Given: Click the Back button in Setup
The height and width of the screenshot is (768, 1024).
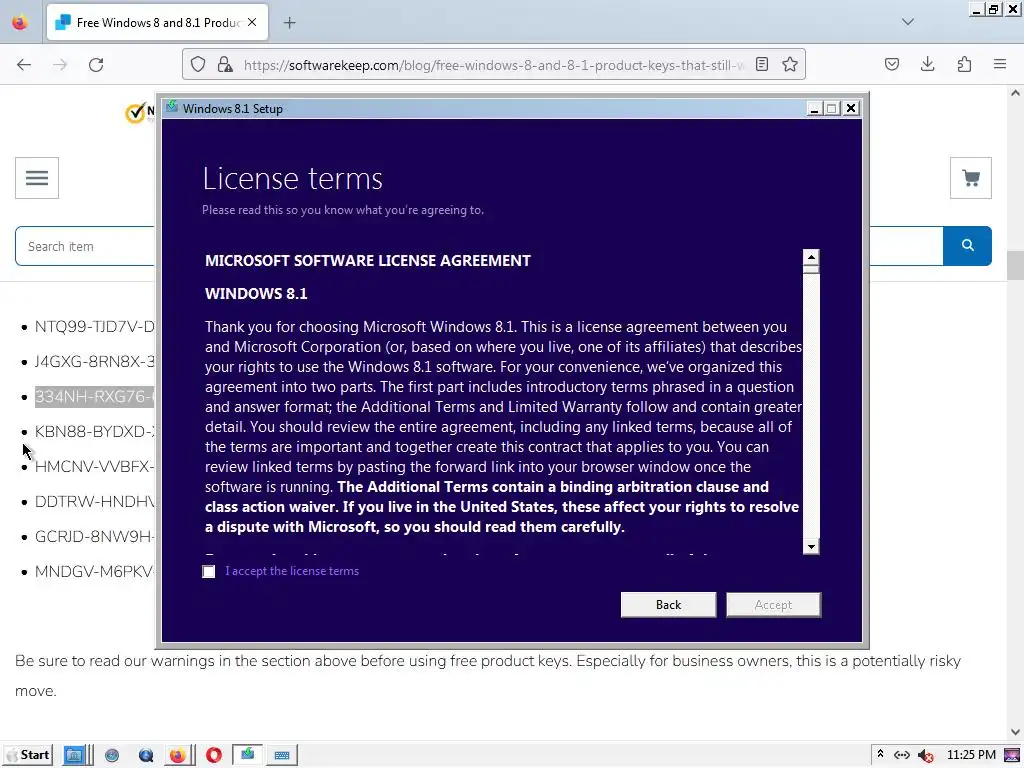Looking at the screenshot, I should point(668,605).
